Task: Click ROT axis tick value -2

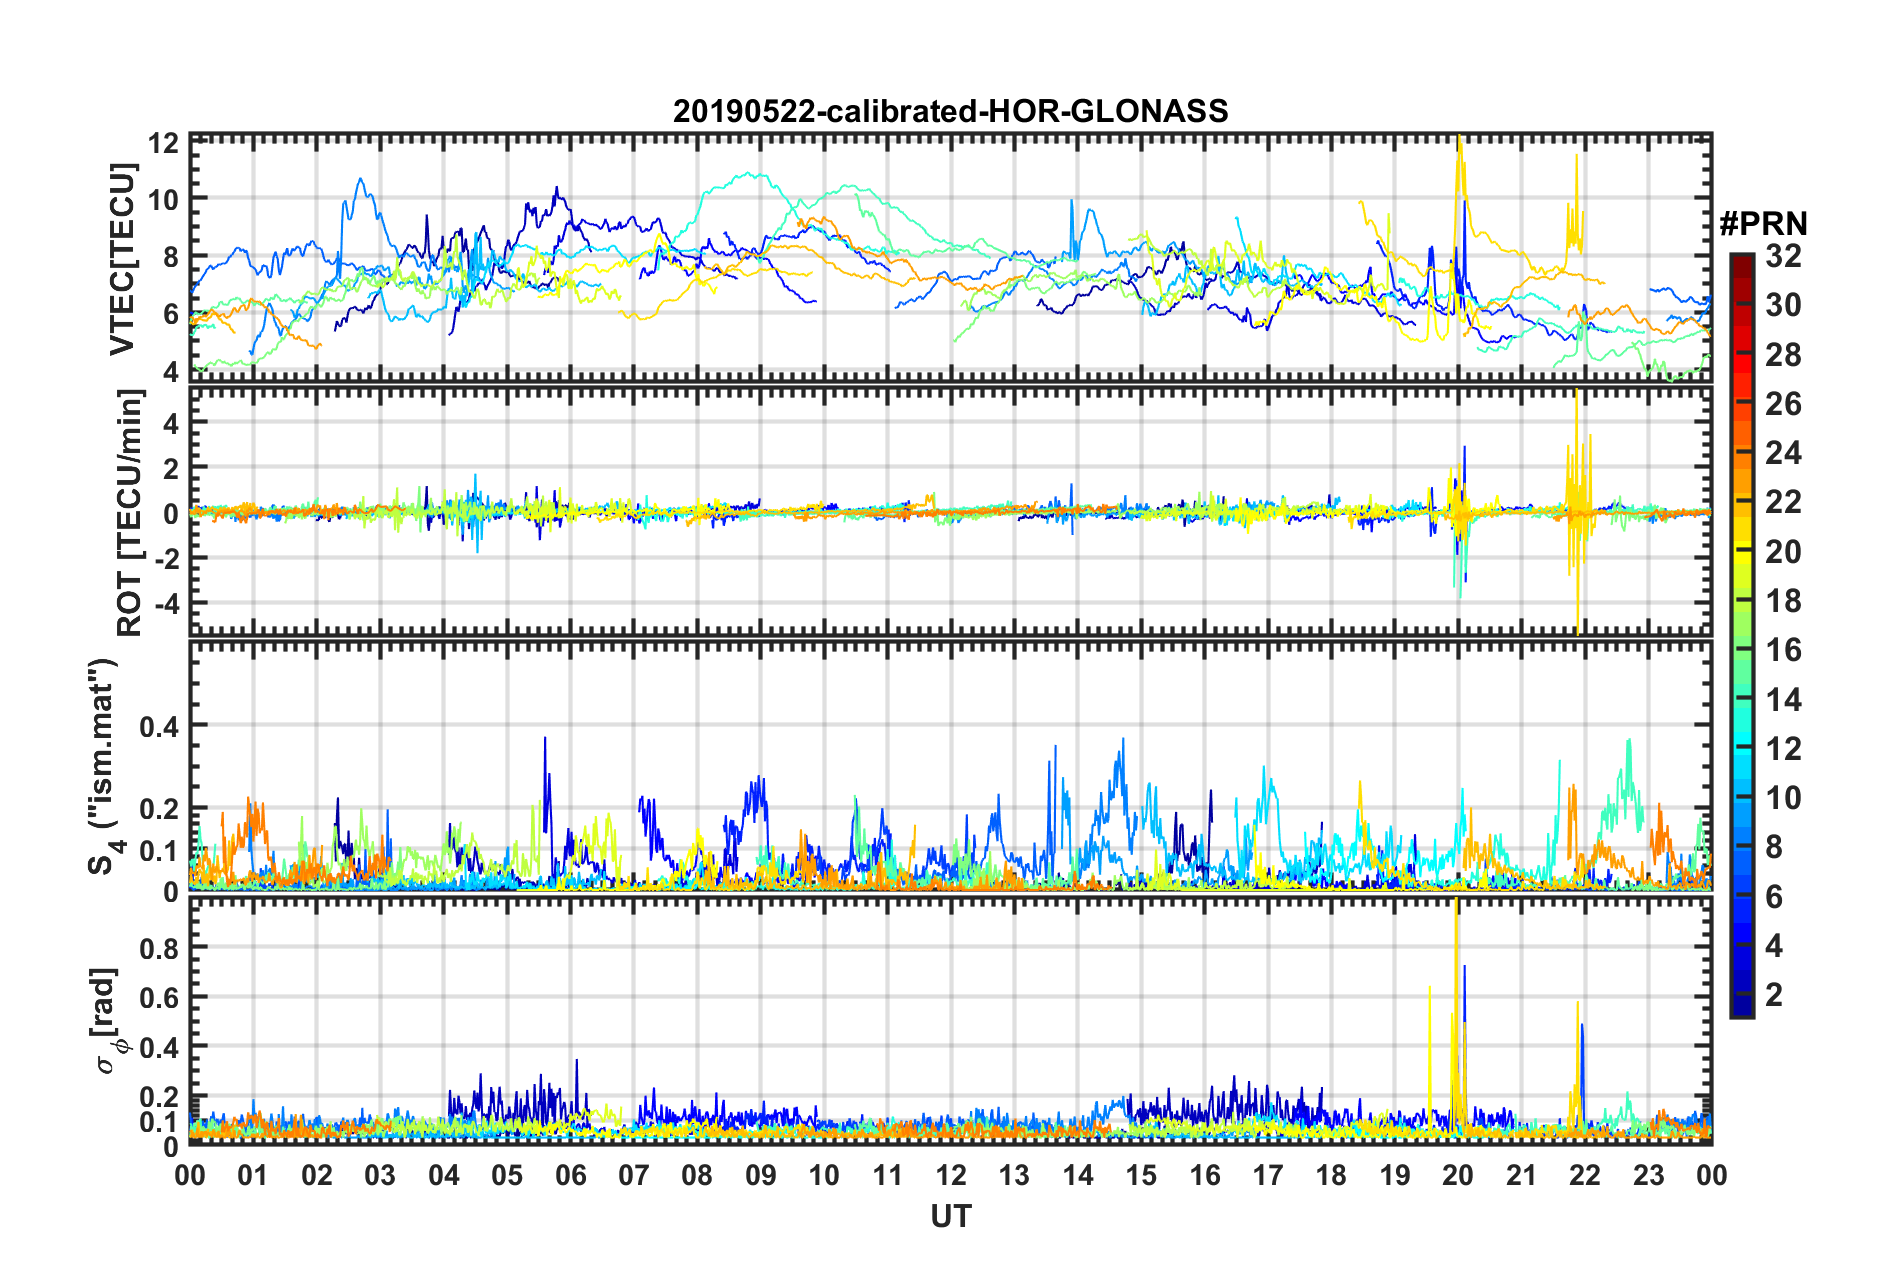Action: point(166,559)
